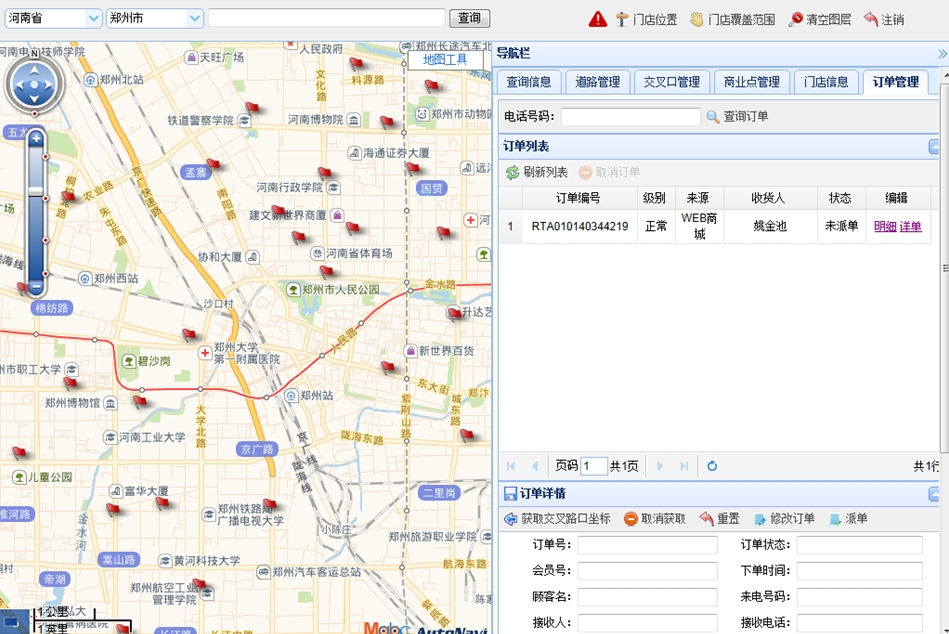Focus the 订单状态 field
The height and width of the screenshot is (634, 949).
[859, 545]
